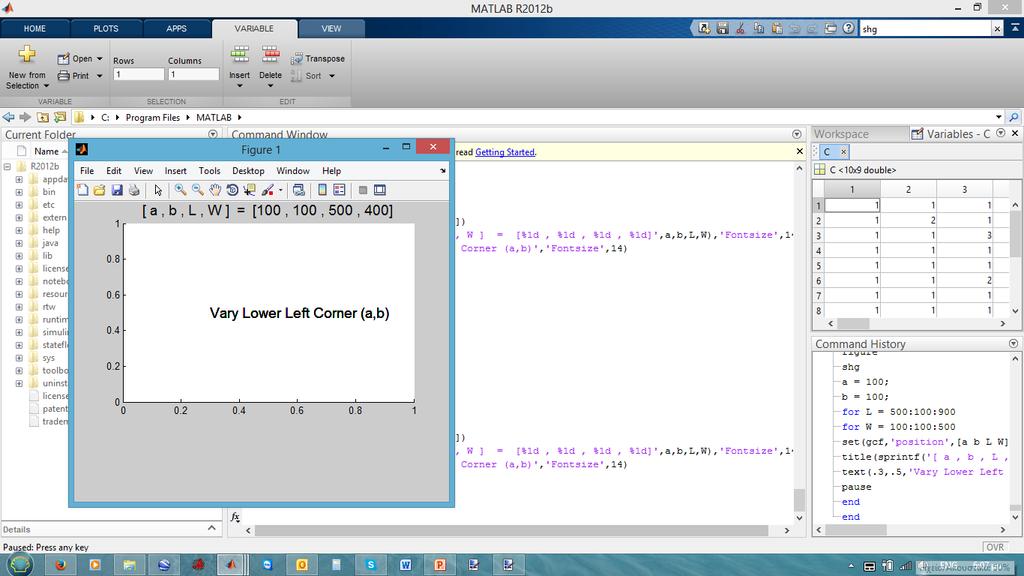Select the Data Cursor tool in Figure 1
This screenshot has width=1024, height=576.
tap(249, 190)
